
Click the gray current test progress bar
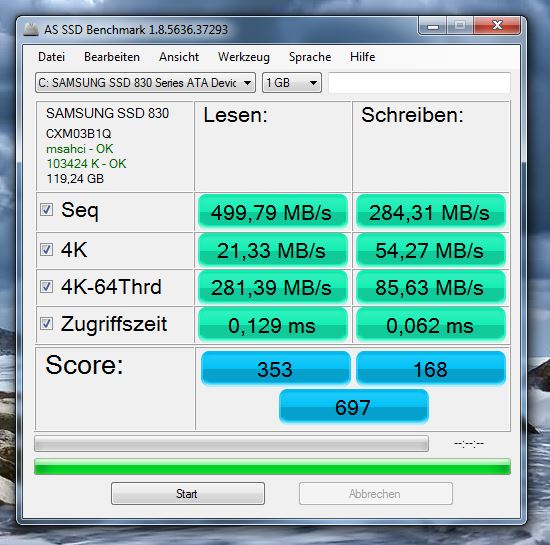pos(231,444)
